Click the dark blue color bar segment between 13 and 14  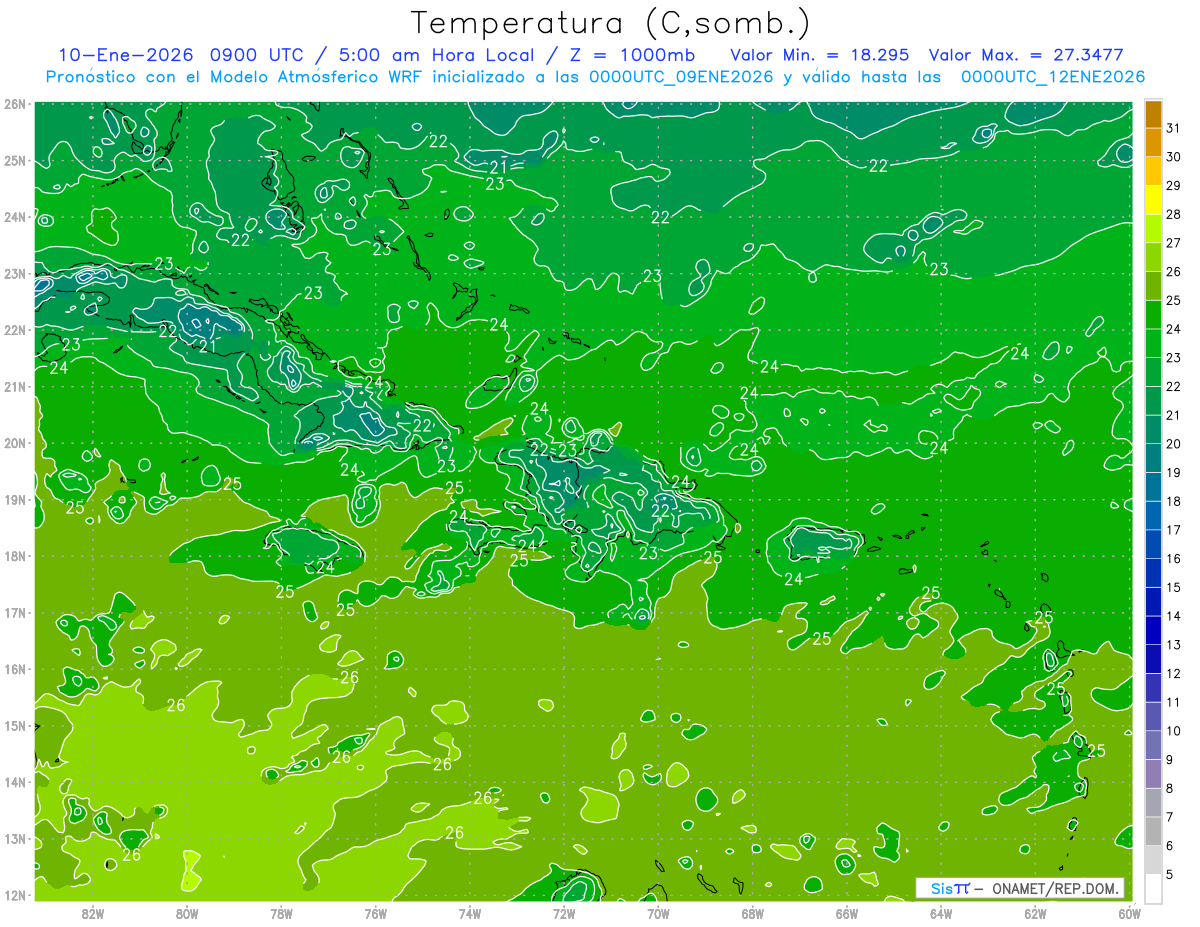(1153, 630)
